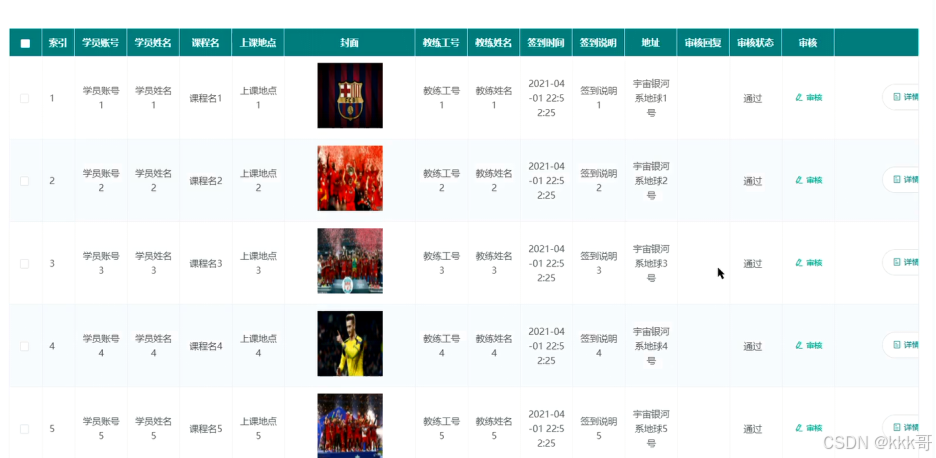936x458 pixels.
Task: Click the 地址 column header
Action: [651, 43]
